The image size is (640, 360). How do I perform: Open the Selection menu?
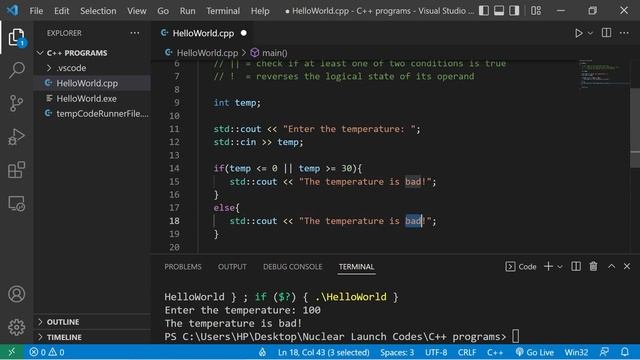point(98,11)
